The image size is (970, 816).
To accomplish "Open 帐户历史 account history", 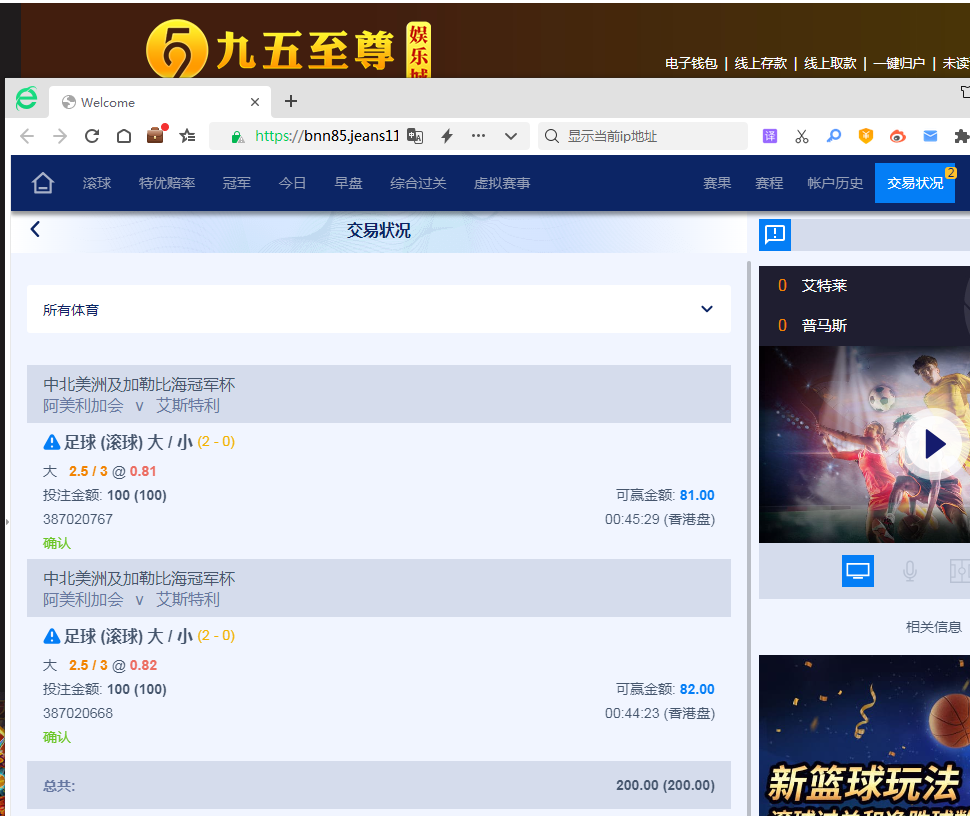I will [x=835, y=183].
